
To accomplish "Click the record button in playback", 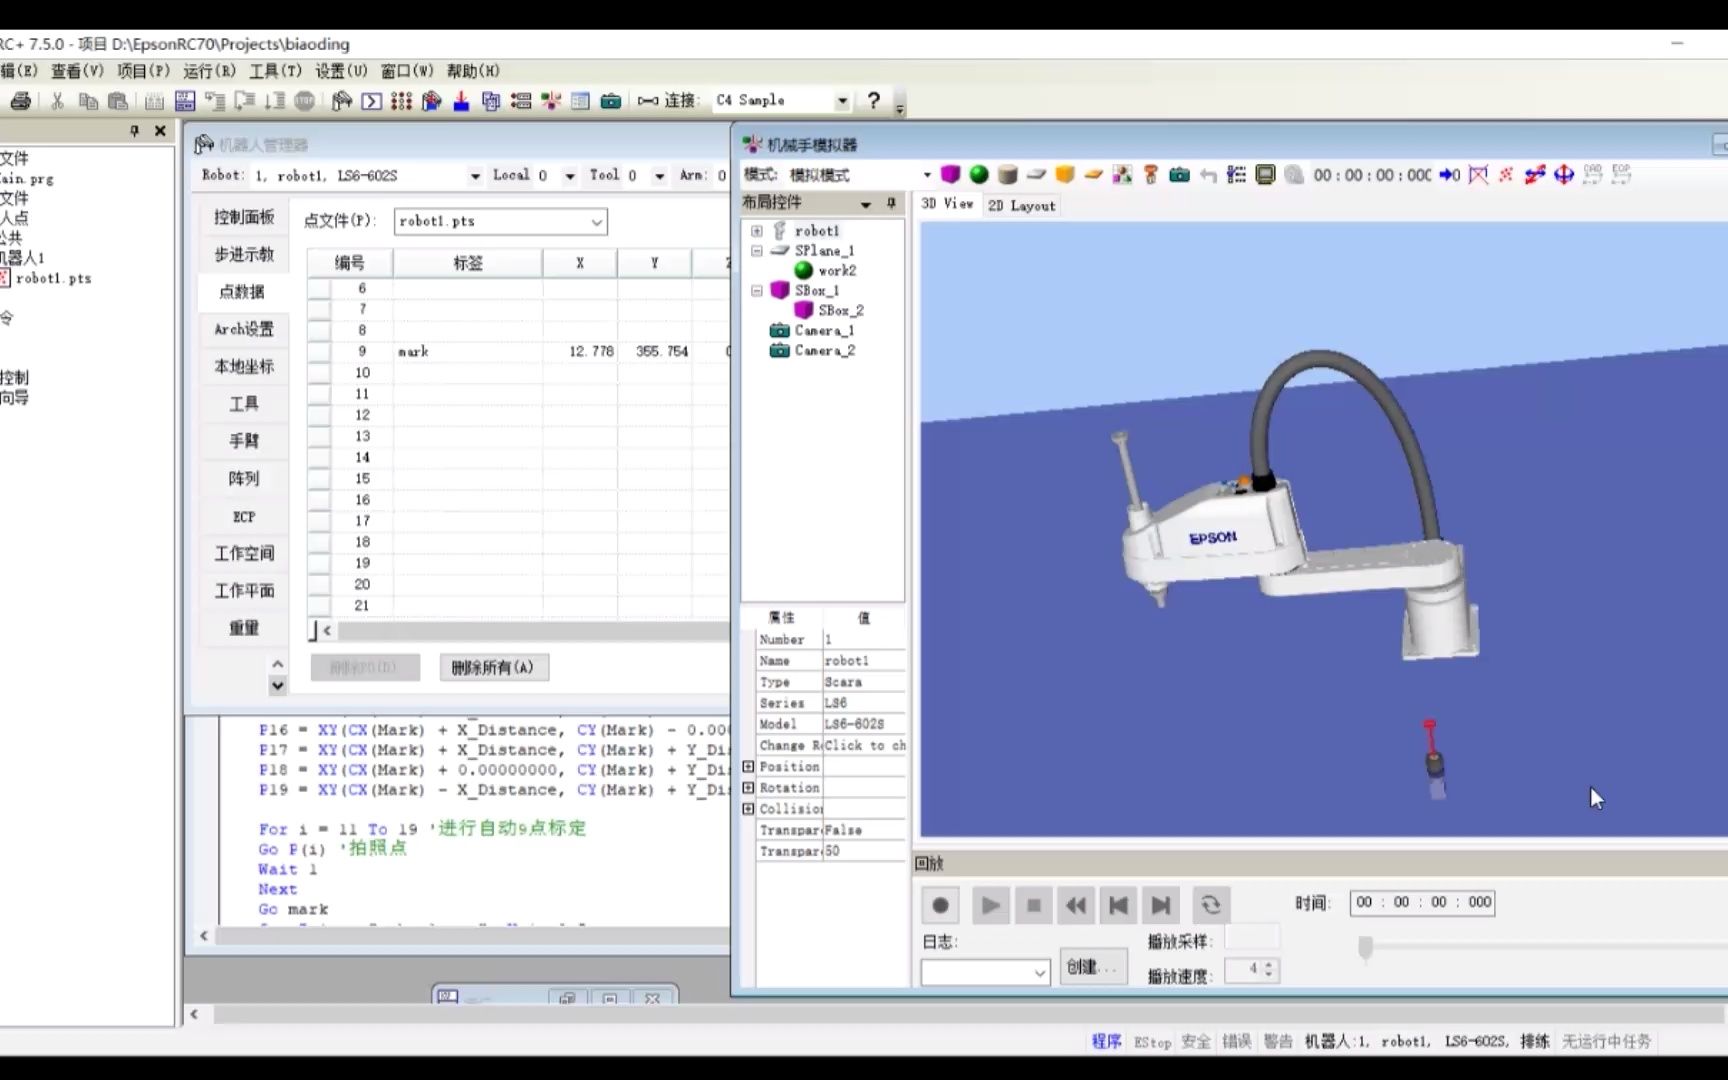I will (940, 906).
